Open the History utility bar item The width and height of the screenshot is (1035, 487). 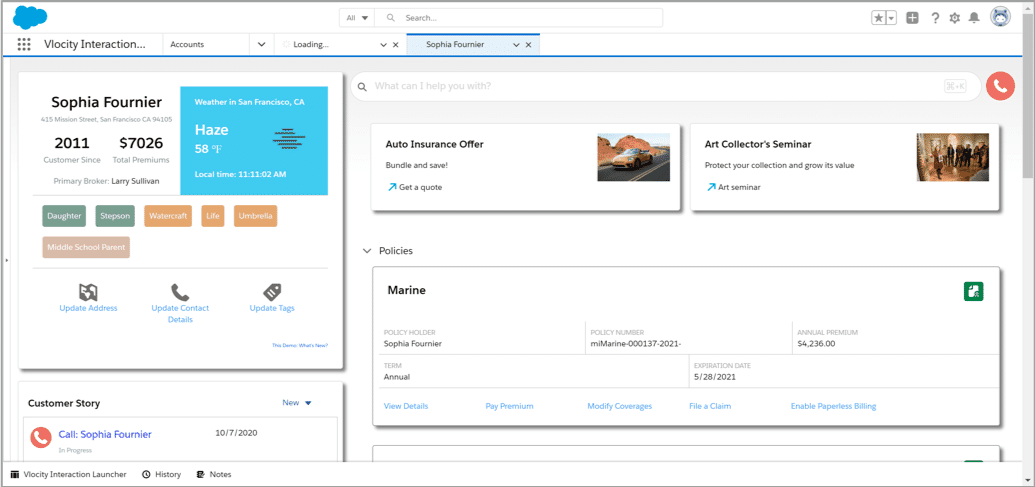161,474
